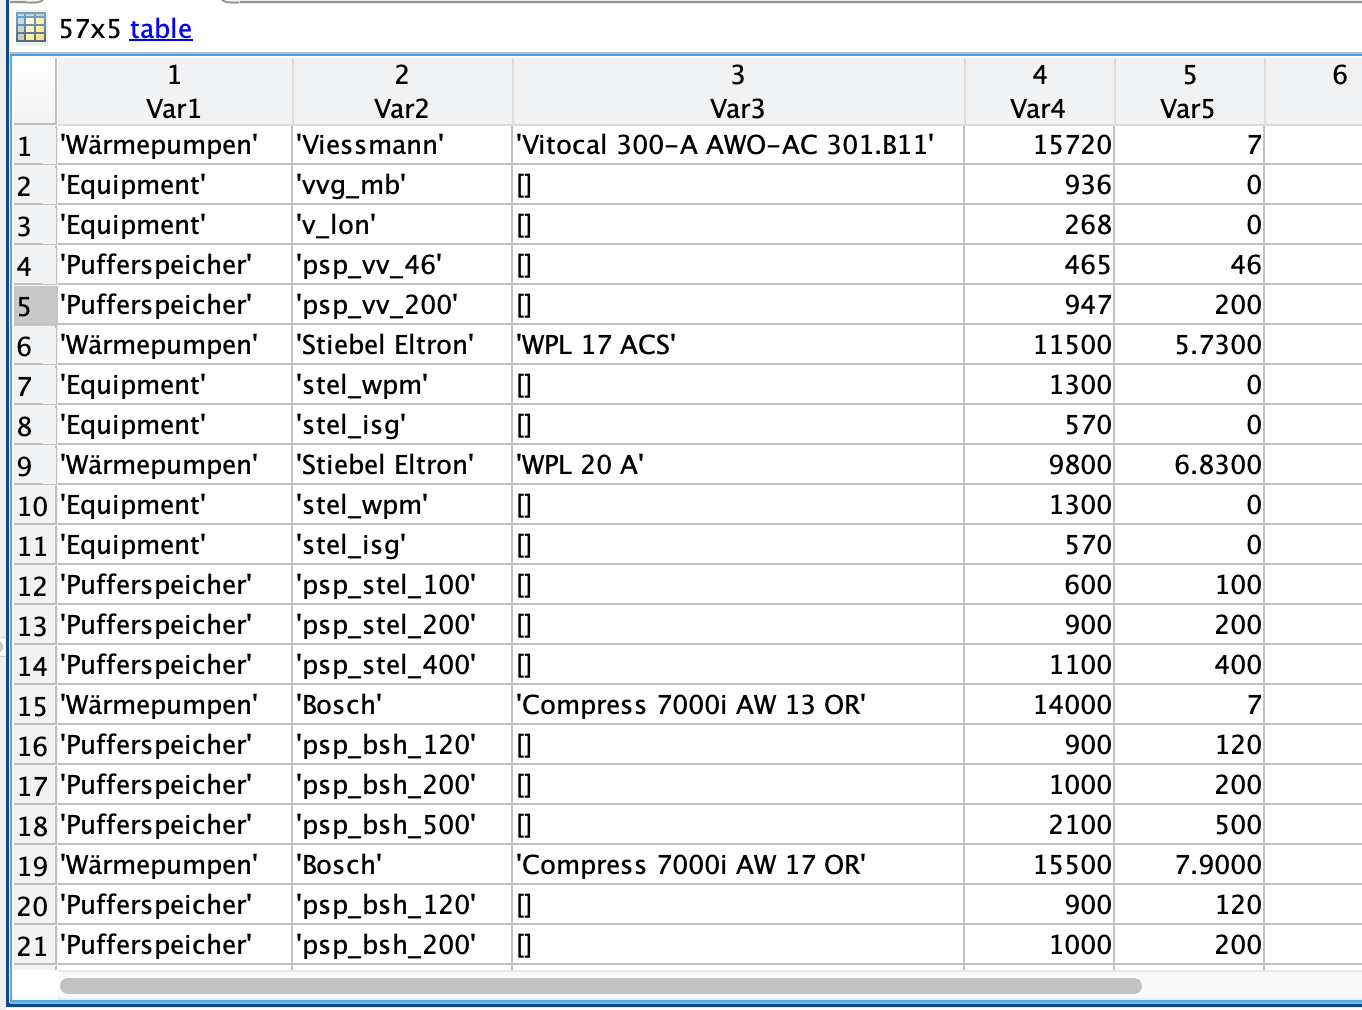Select the Var4 column header
Image resolution: width=1362 pixels, height=1010 pixels.
1039,92
